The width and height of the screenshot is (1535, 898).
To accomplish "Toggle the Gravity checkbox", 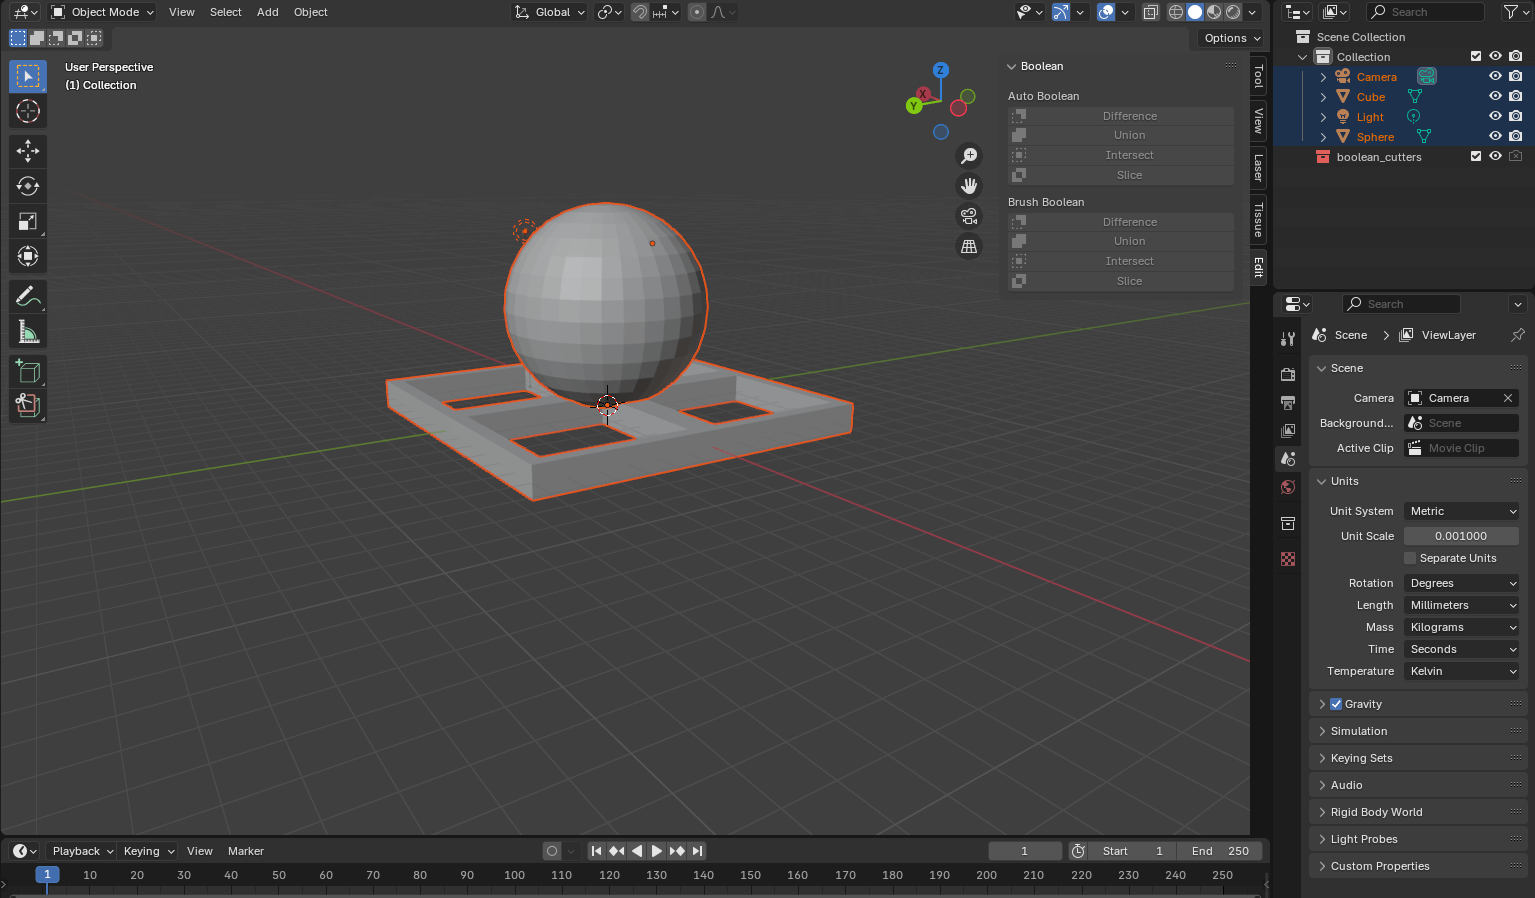I will coord(1336,704).
